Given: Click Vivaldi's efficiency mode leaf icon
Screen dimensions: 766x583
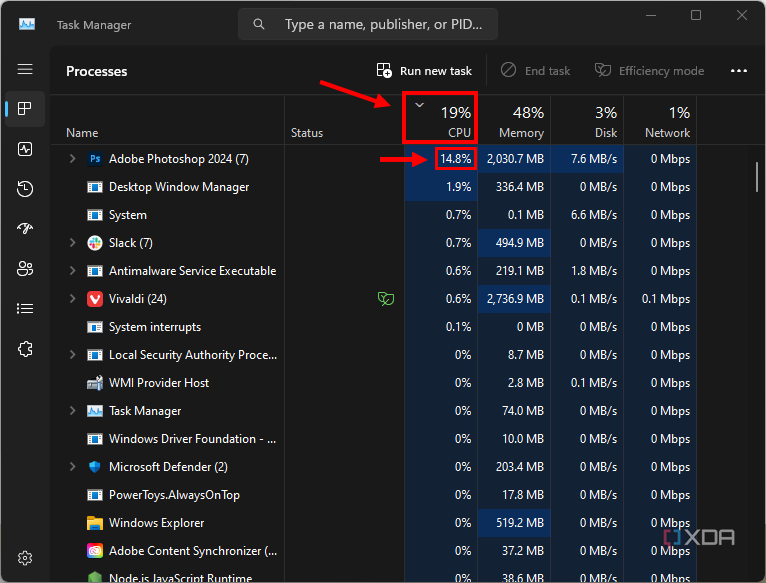Looking at the screenshot, I should coord(386,299).
